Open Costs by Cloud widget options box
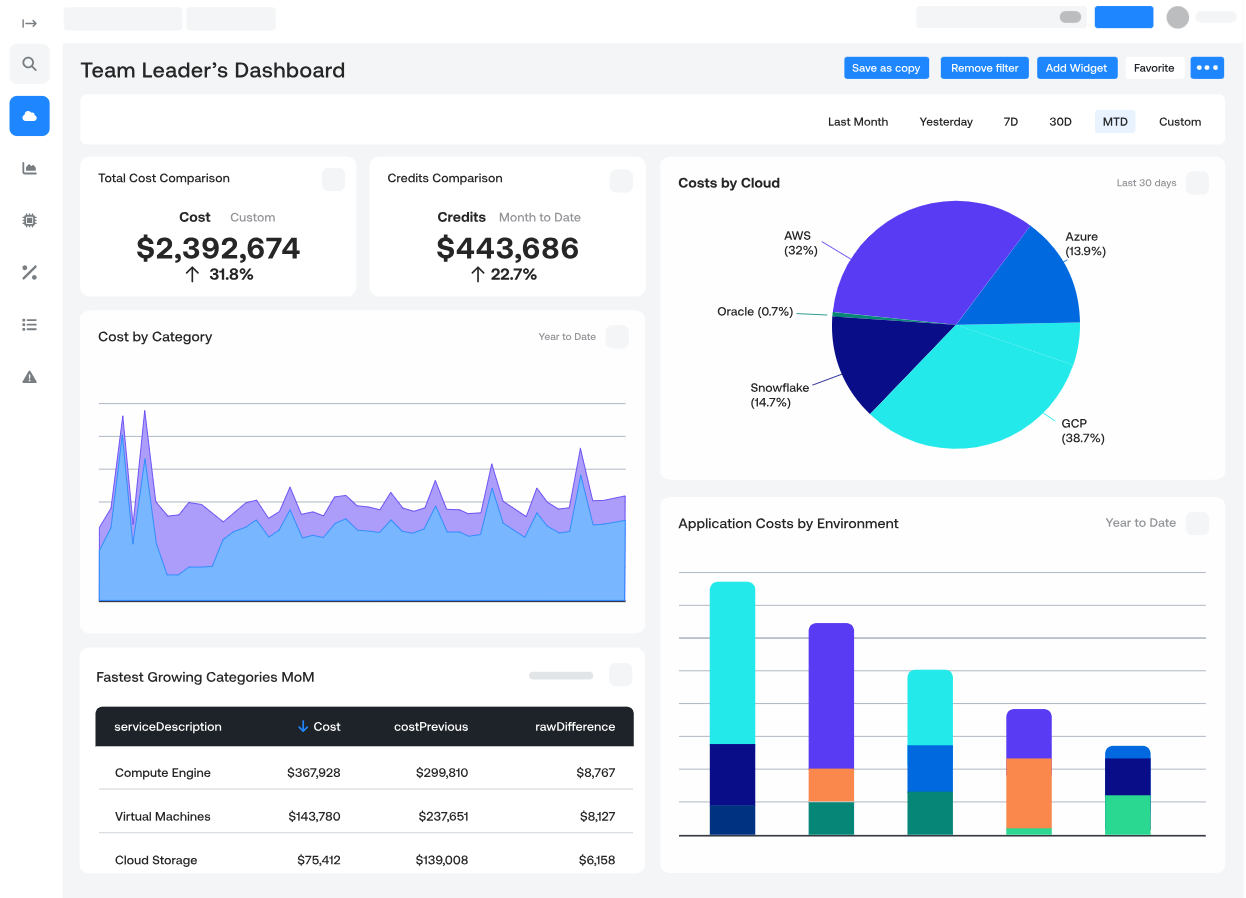The image size is (1246, 898). point(1197,183)
